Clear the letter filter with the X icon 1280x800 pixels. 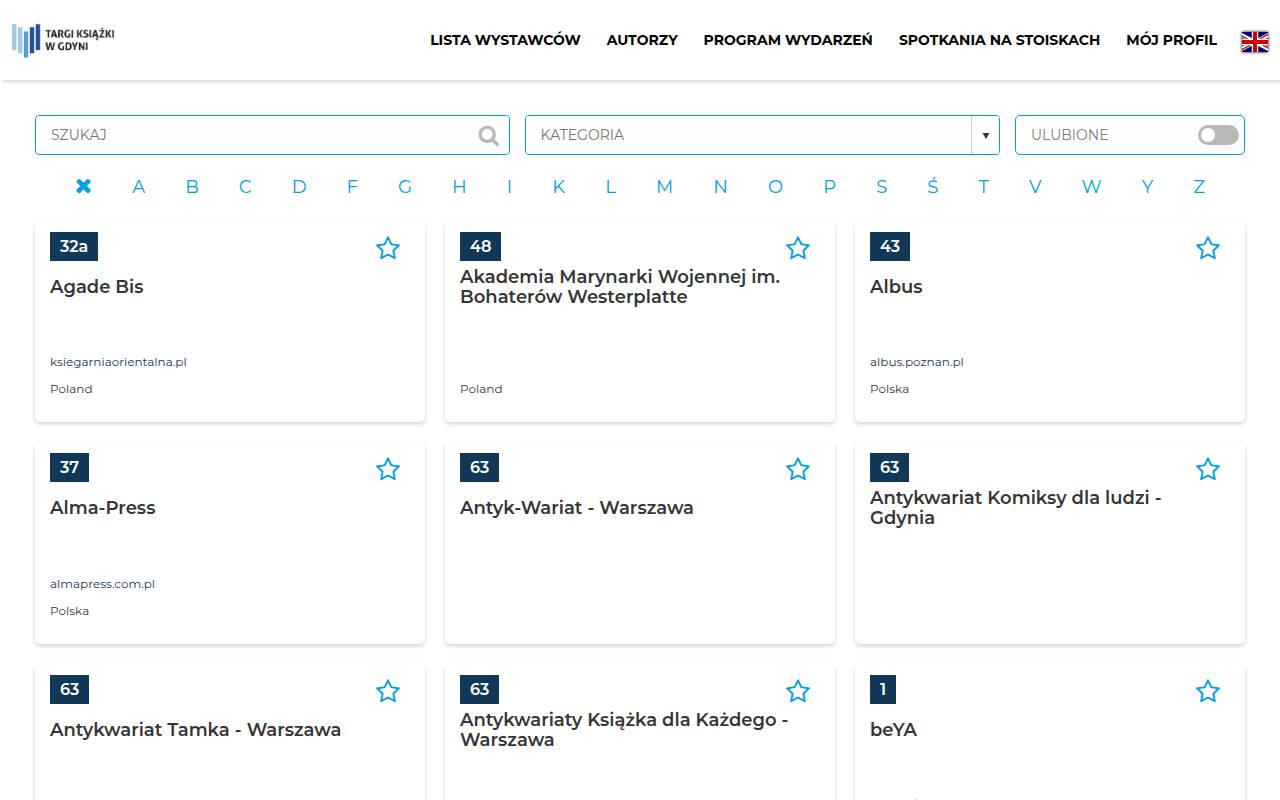(x=84, y=186)
